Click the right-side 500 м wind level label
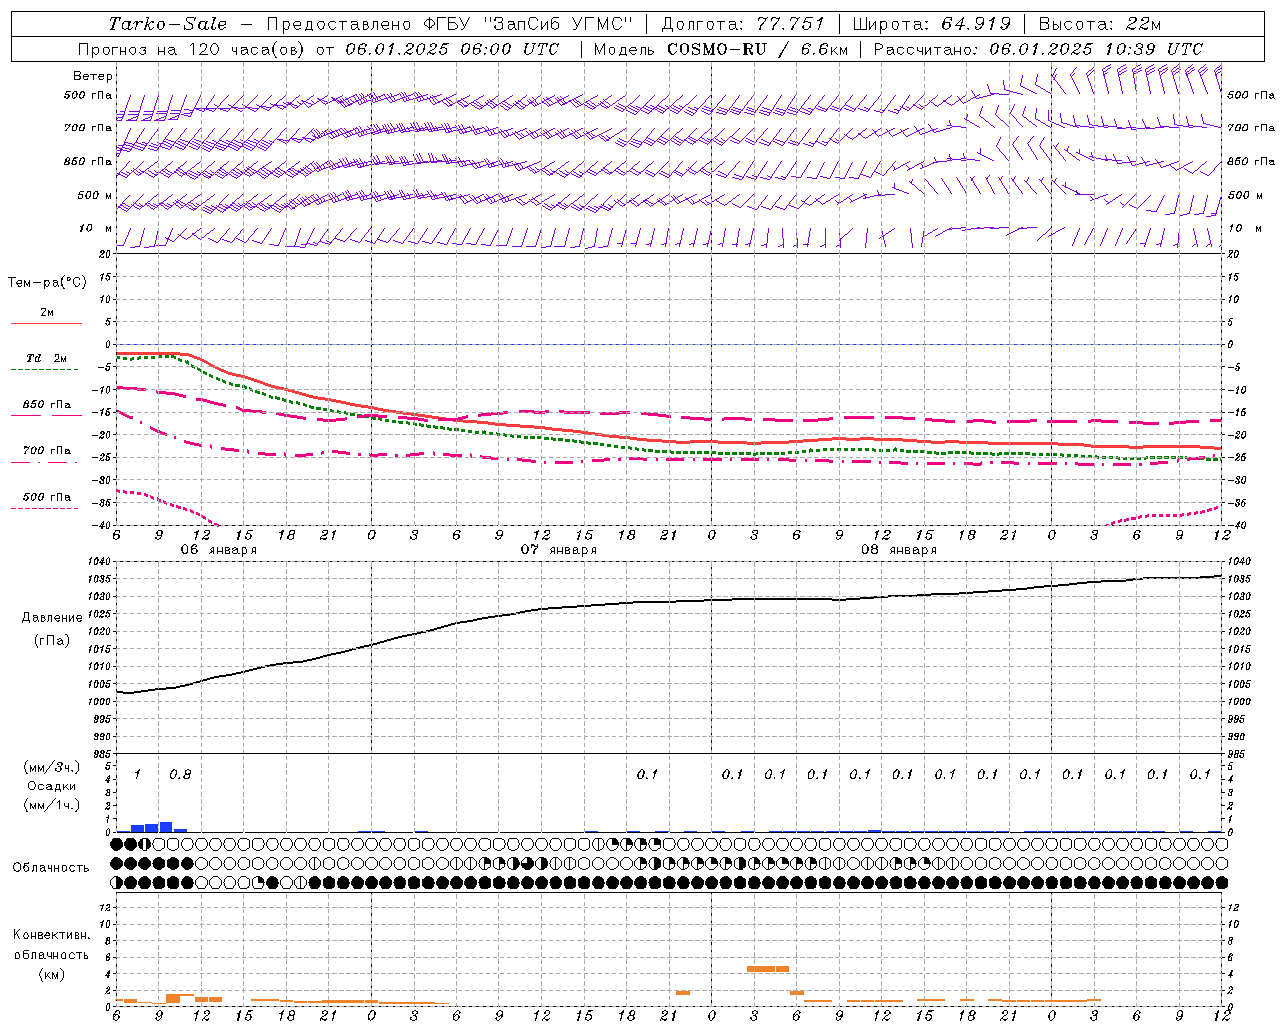Screen dimensions: 1280x1024 pyautogui.click(x=1246, y=195)
